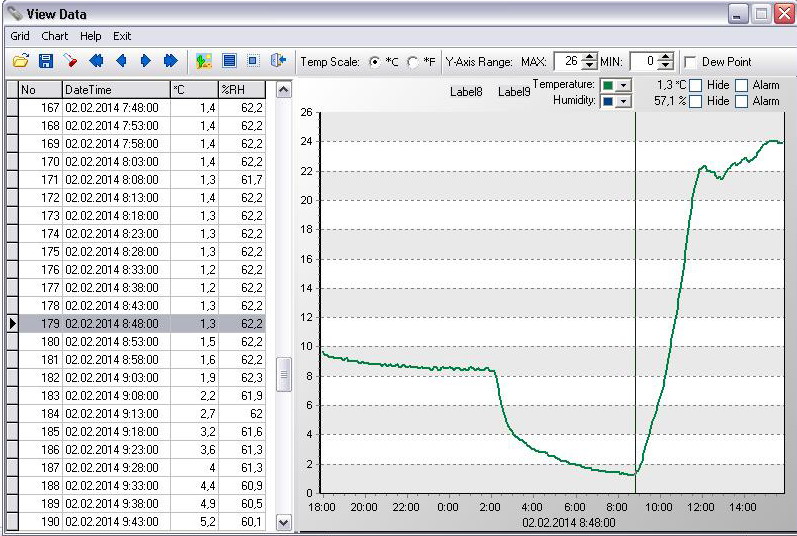Viewport: 797px width, 536px height.
Task: Click the blue floppy disk save icon
Action: click(x=45, y=61)
